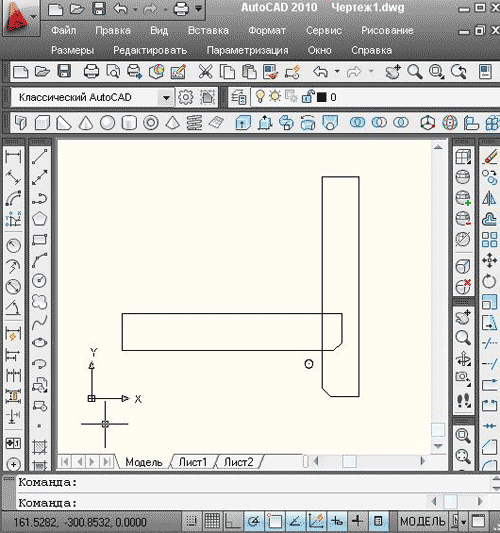Image resolution: width=500 pixels, height=533 pixels.
Task: Click the Workspace Settings gear icon
Action: [186, 98]
